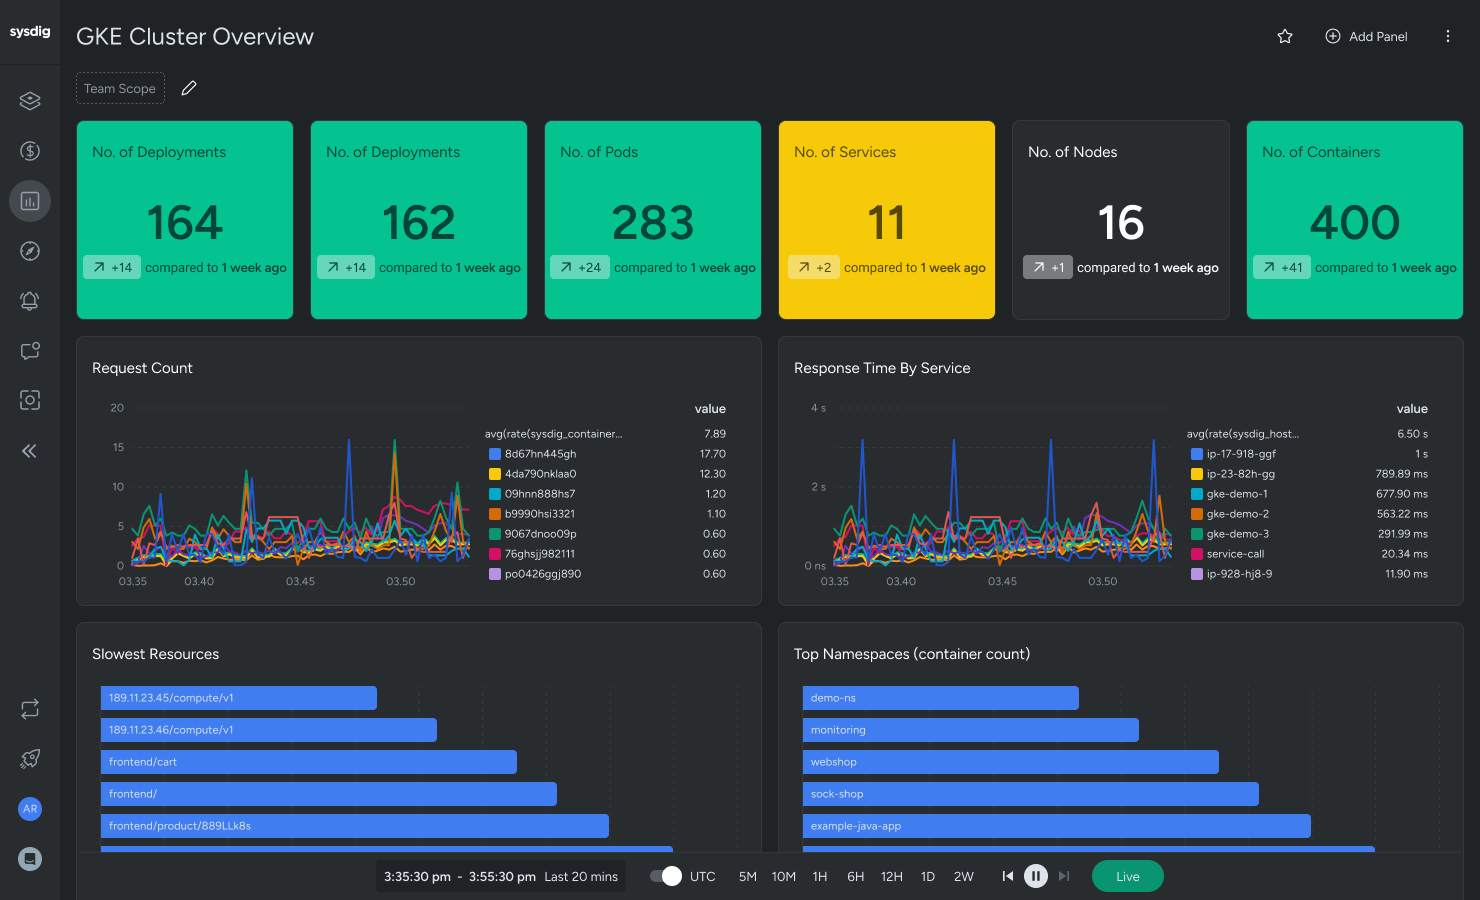Image resolution: width=1480 pixels, height=900 pixels.
Task: Open the Alerts bell icon
Action: 29,301
